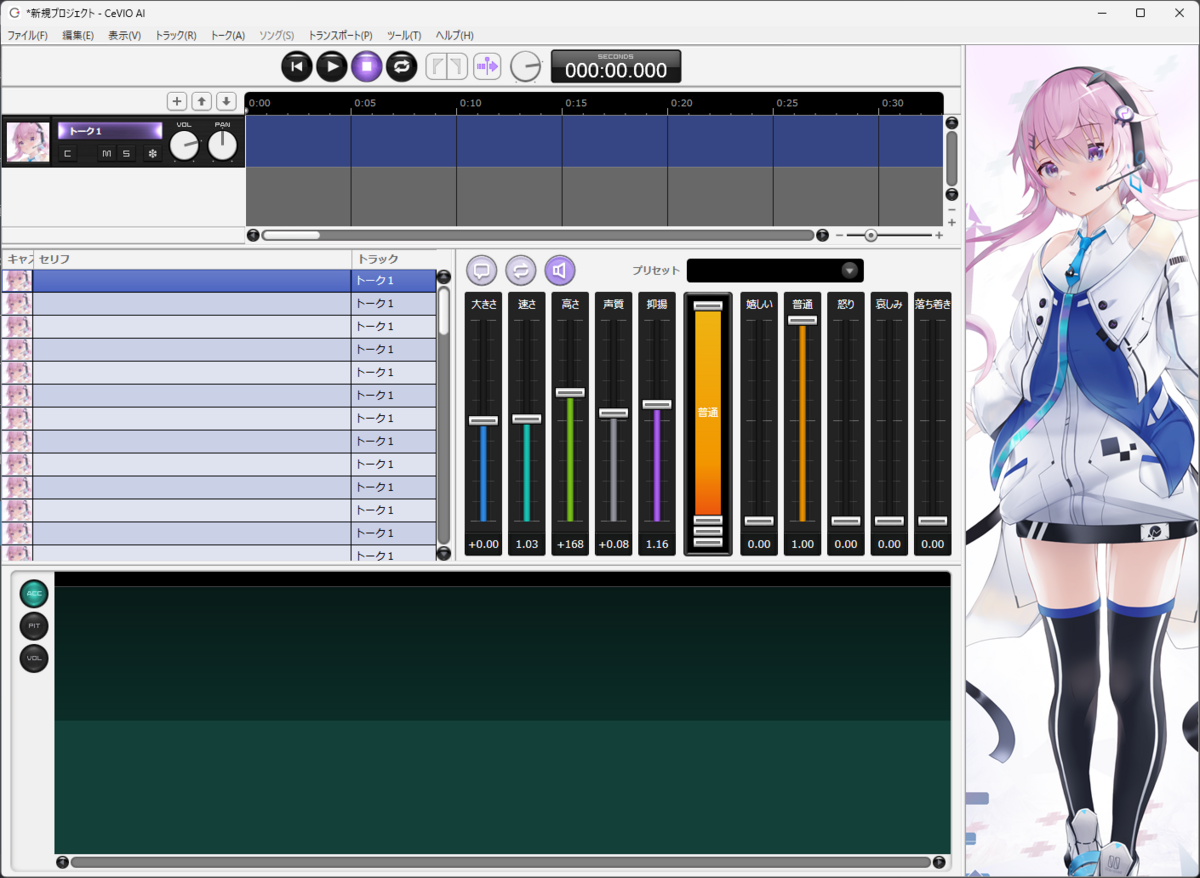Image resolution: width=1200 pixels, height=878 pixels.
Task: Click the loop range markers icon
Action: [x=446, y=67]
